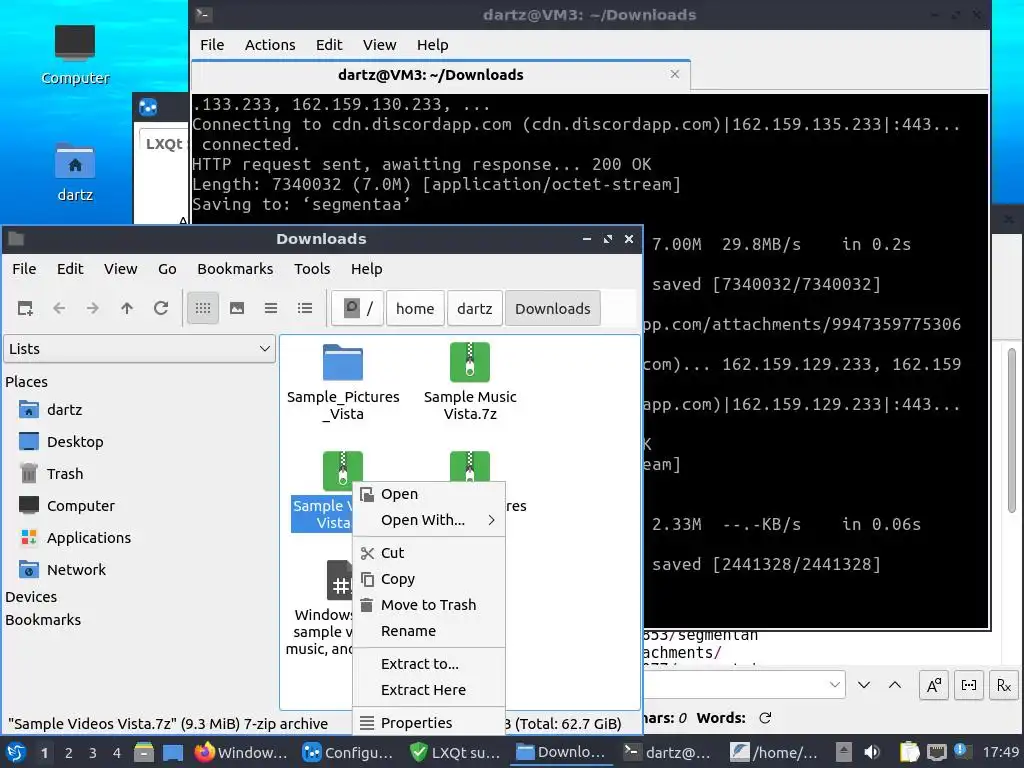Switch to Configuration taskbar window
Image resolution: width=1024 pixels, height=768 pixels.
pos(349,753)
